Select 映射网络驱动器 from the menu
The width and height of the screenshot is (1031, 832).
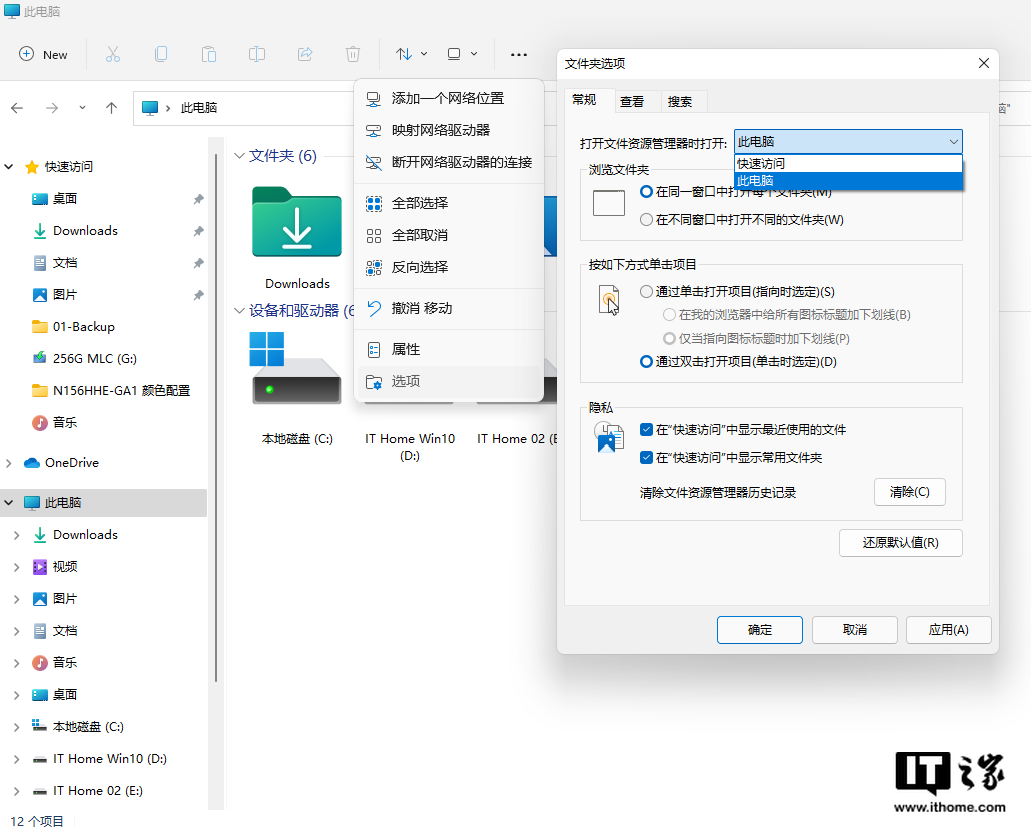click(440, 130)
